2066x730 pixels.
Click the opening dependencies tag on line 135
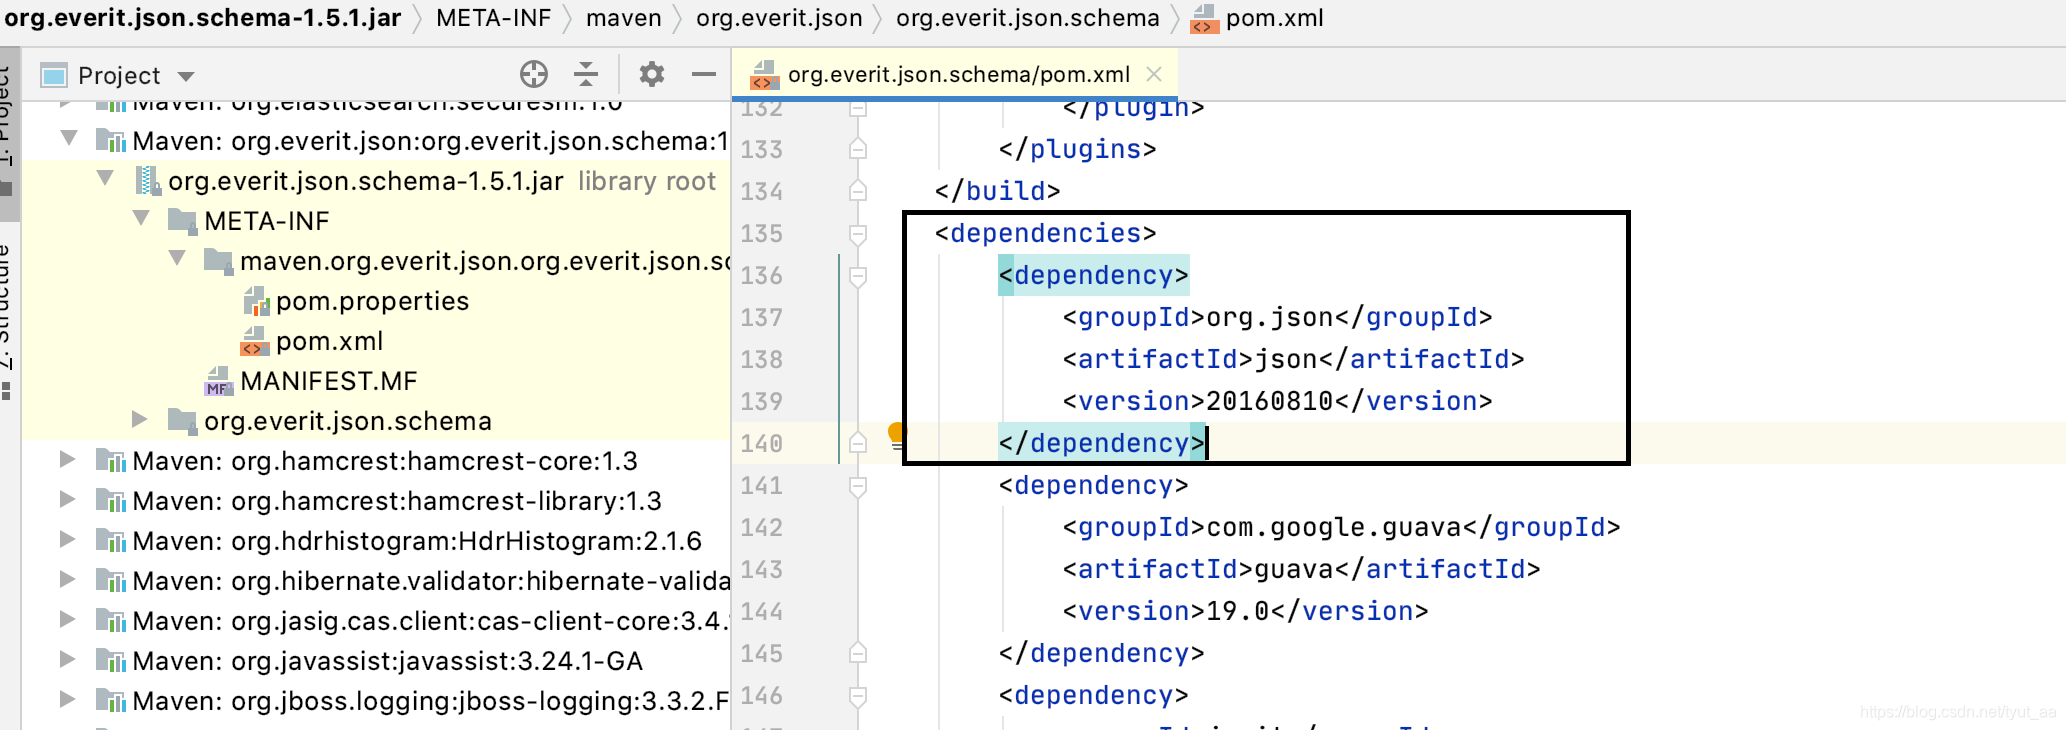click(x=1045, y=233)
